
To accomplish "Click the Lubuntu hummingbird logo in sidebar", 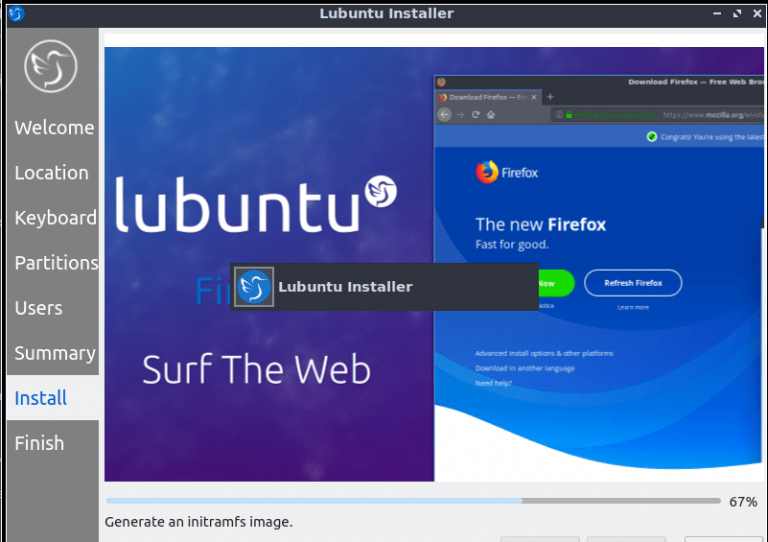I will [51, 66].
